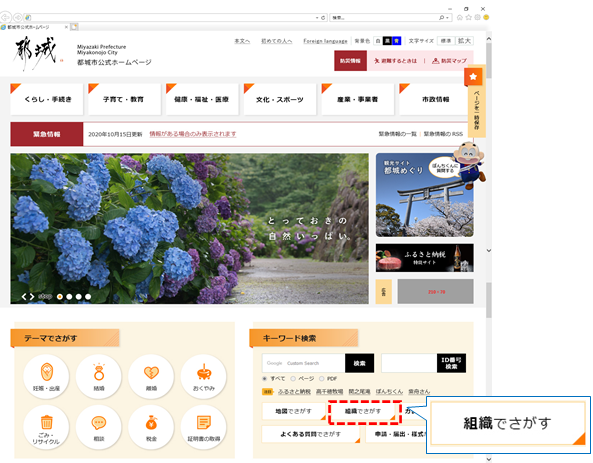Select the second slideshow dot indicator

pos(69,297)
